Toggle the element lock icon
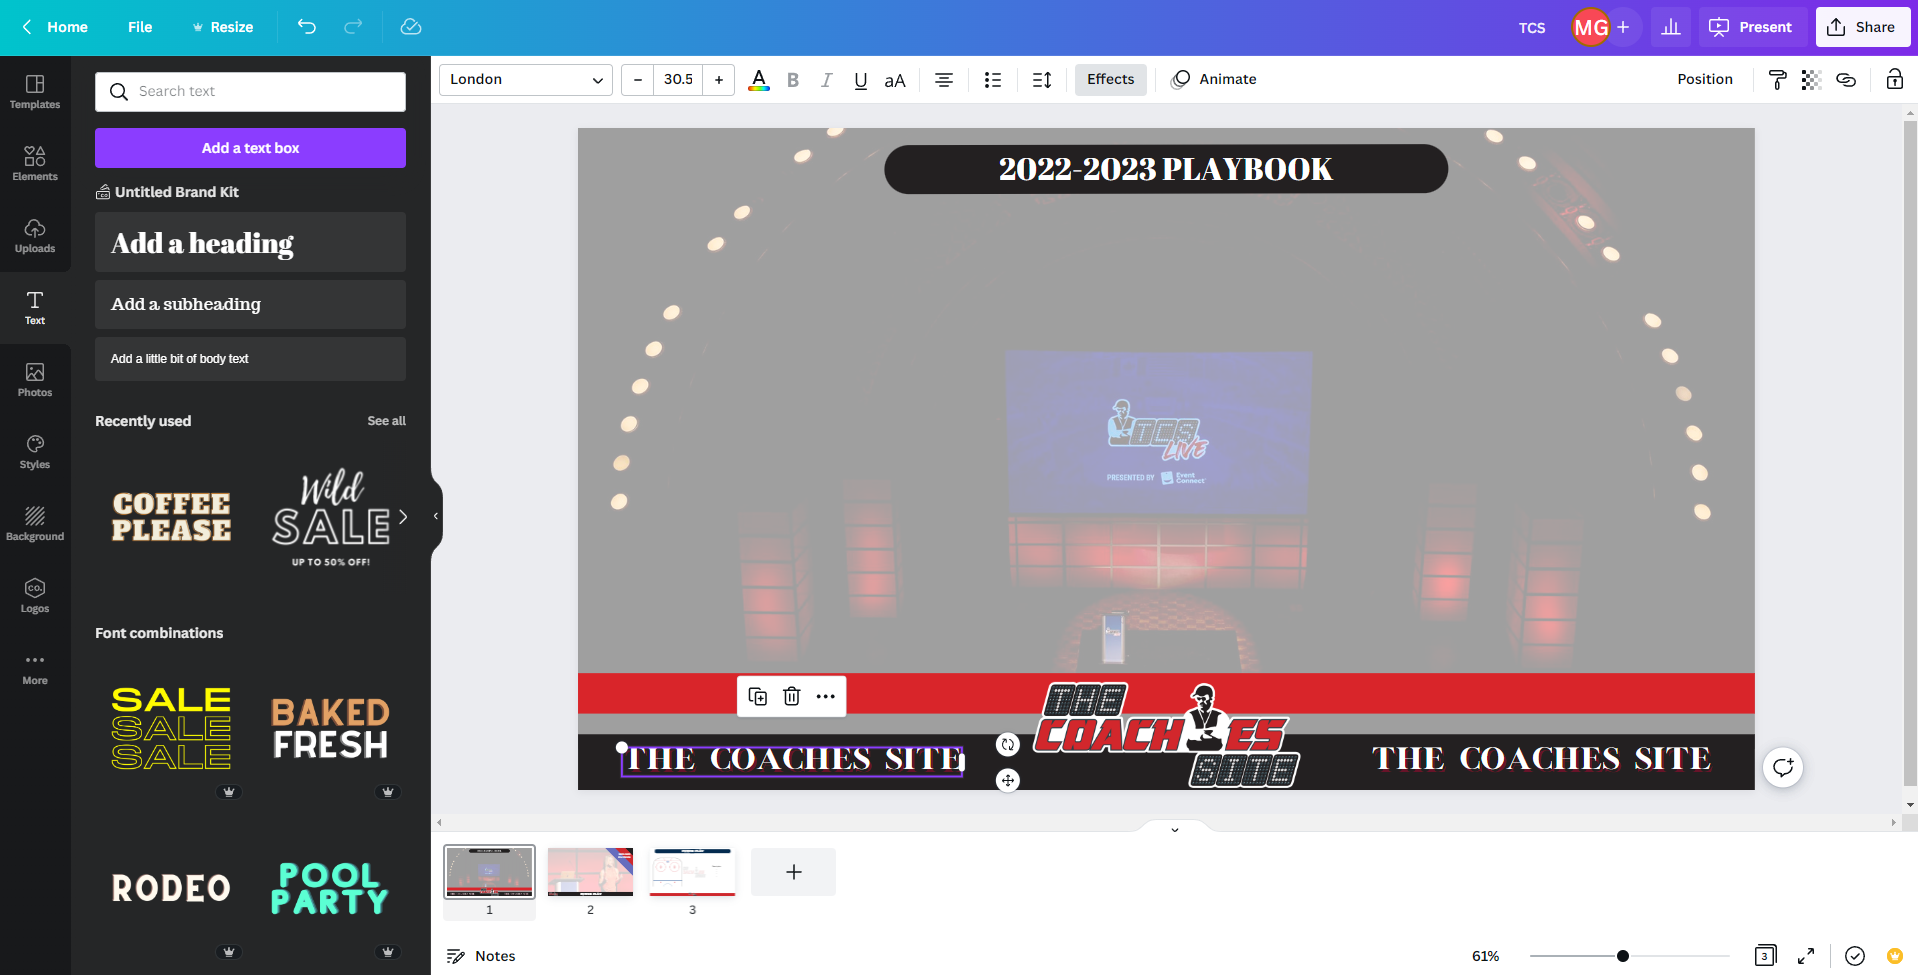The width and height of the screenshot is (1918, 975). coord(1894,80)
